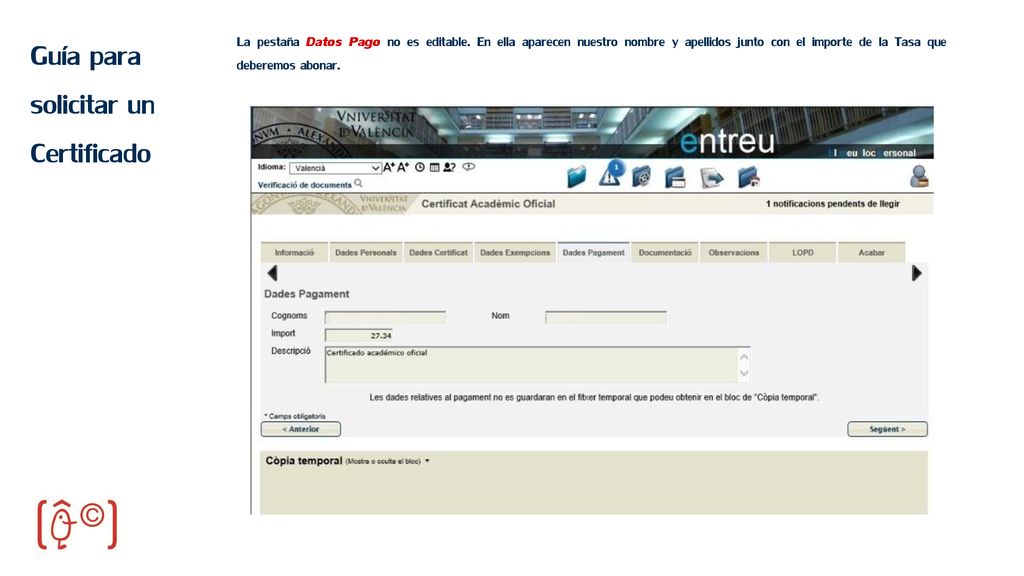Switch to the Acabar tab
1024x576 pixels.
pyautogui.click(x=871, y=253)
